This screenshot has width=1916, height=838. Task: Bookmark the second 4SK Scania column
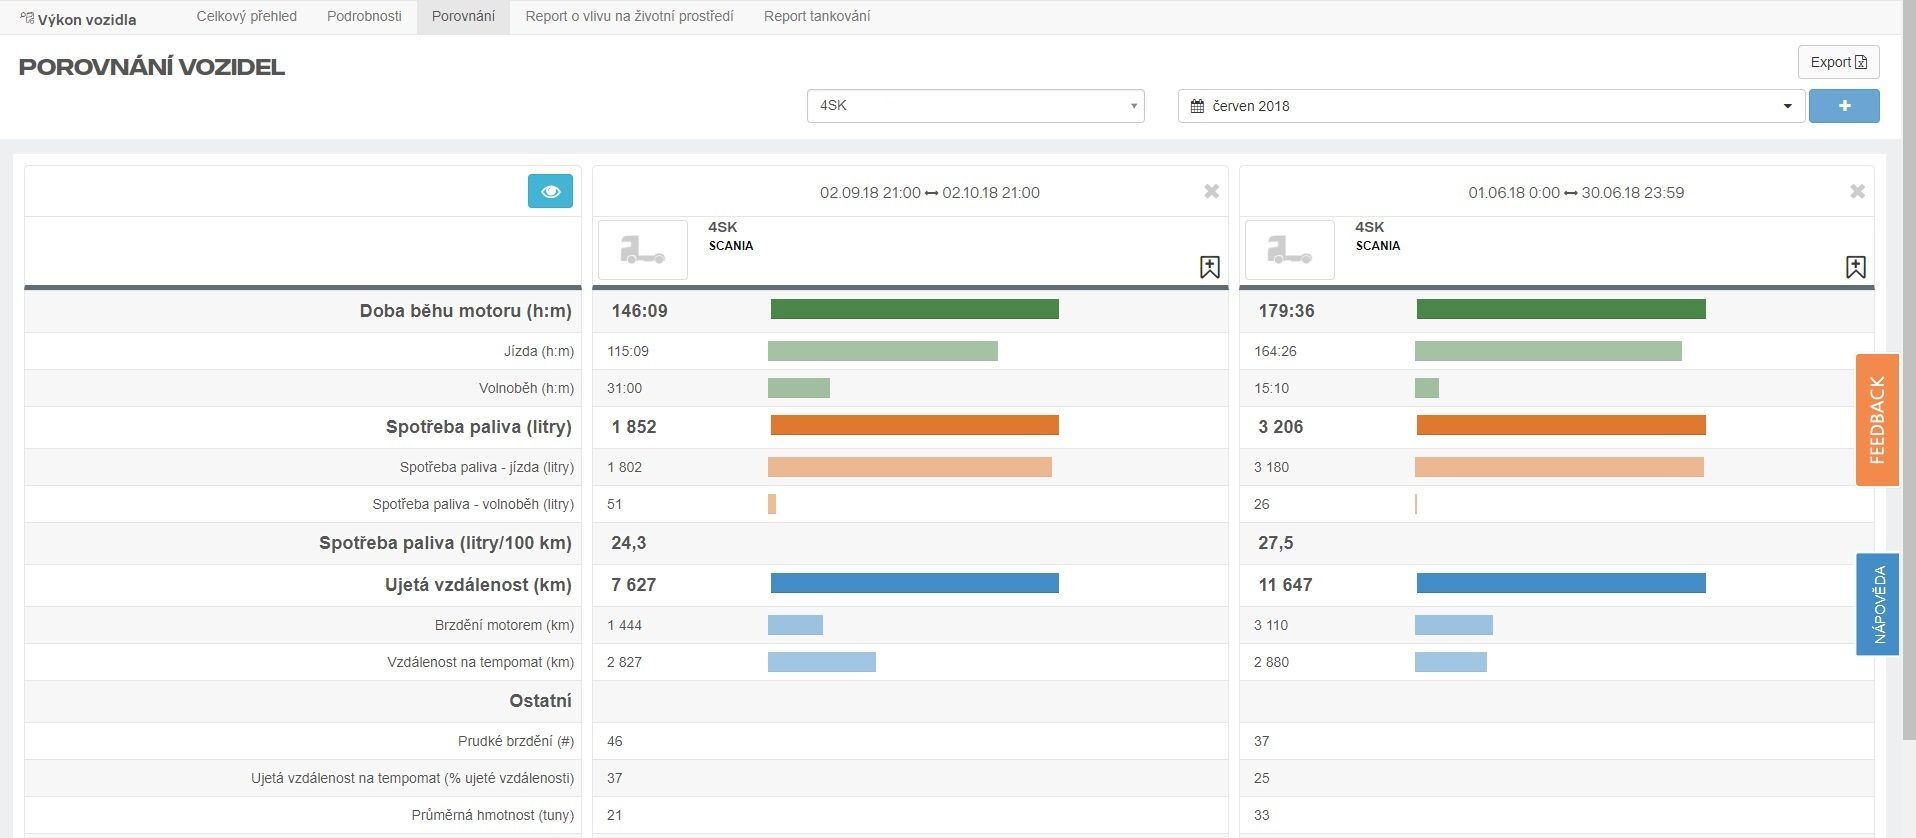coord(1856,267)
